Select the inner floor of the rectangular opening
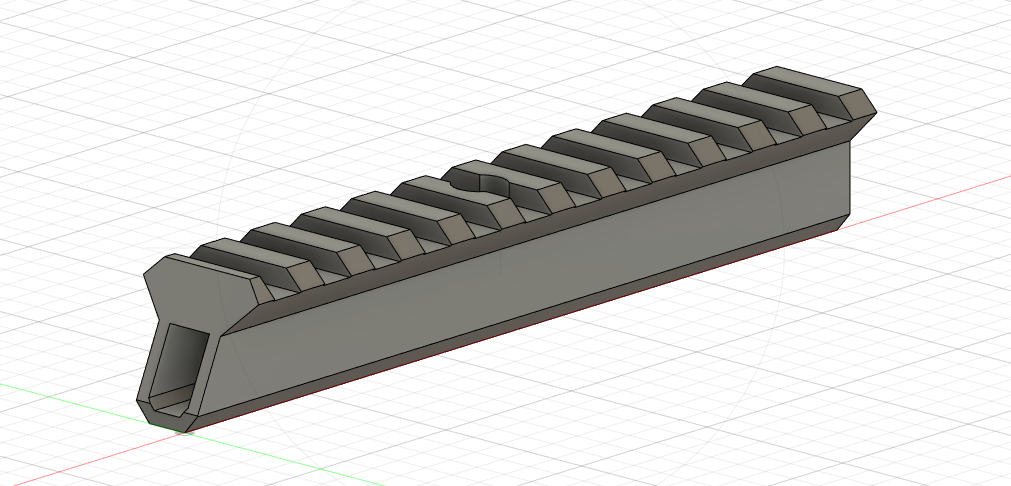1011x486 pixels. [172, 405]
